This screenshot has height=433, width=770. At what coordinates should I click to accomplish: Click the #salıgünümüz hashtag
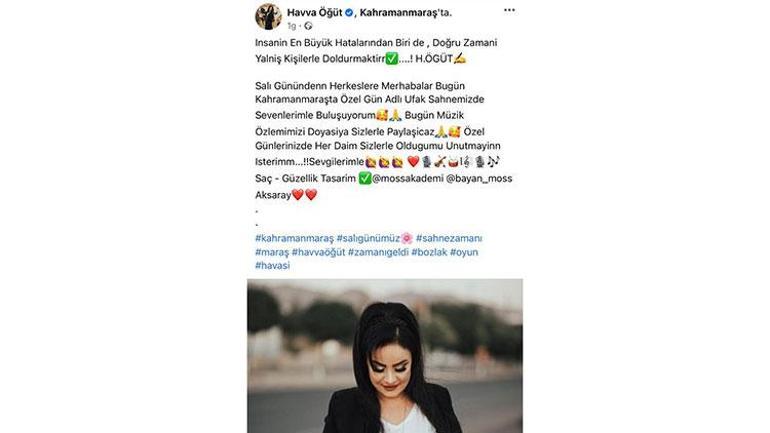coord(368,238)
